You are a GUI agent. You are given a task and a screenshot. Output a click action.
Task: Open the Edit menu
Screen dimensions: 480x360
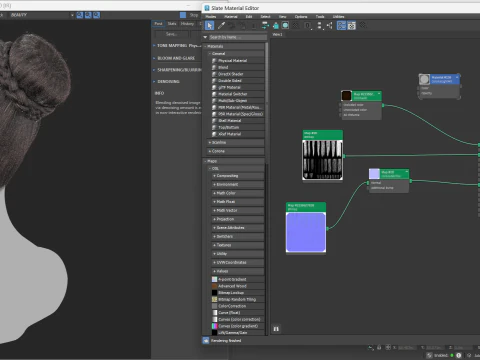coord(249,16)
